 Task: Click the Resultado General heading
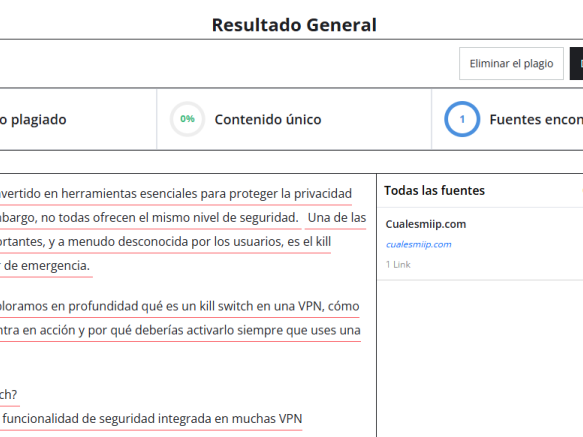tap(294, 25)
